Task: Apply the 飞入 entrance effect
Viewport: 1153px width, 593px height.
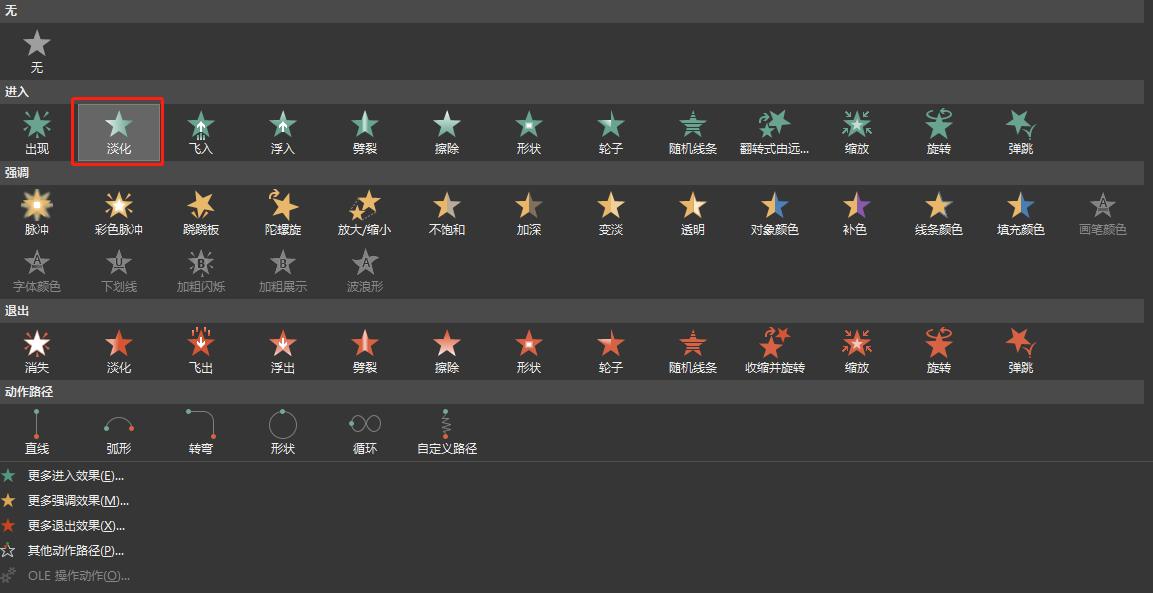Action: 200,131
